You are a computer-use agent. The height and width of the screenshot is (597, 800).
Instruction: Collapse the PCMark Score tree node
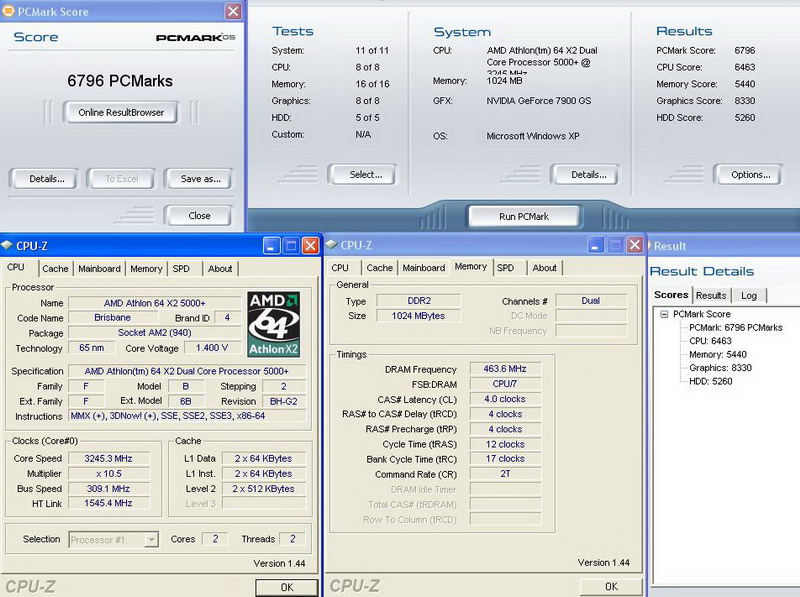click(664, 314)
